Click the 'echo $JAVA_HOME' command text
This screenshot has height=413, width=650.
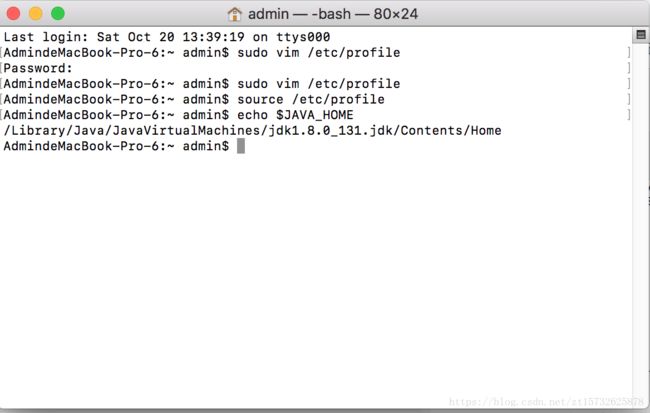tap(295, 115)
